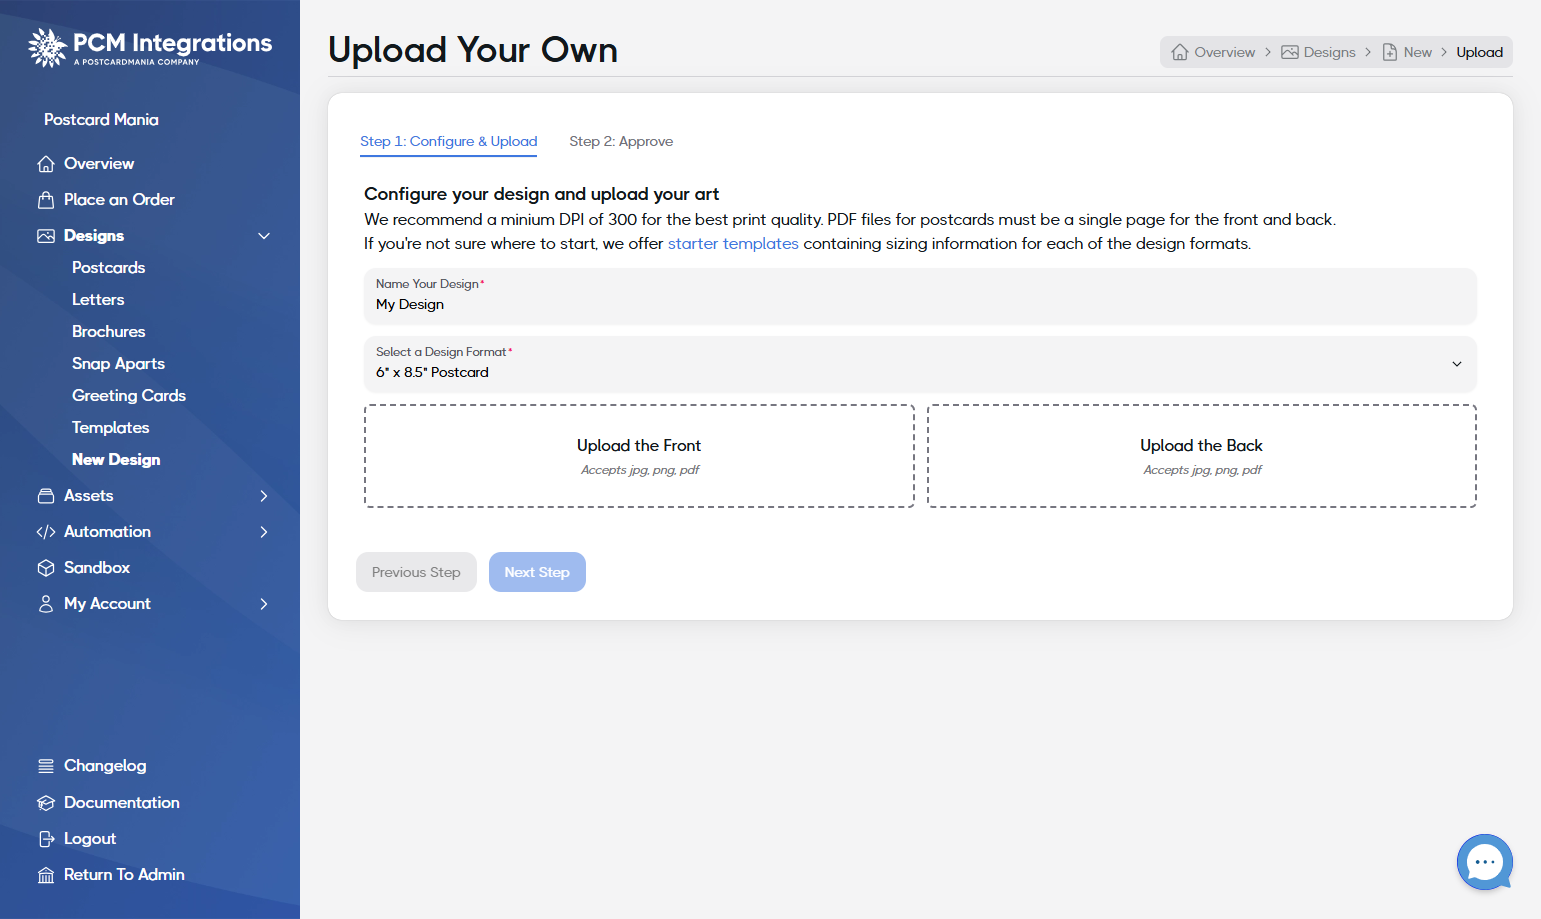Click the Postcard Mania account name
The width and height of the screenshot is (1541, 919).
101,120
